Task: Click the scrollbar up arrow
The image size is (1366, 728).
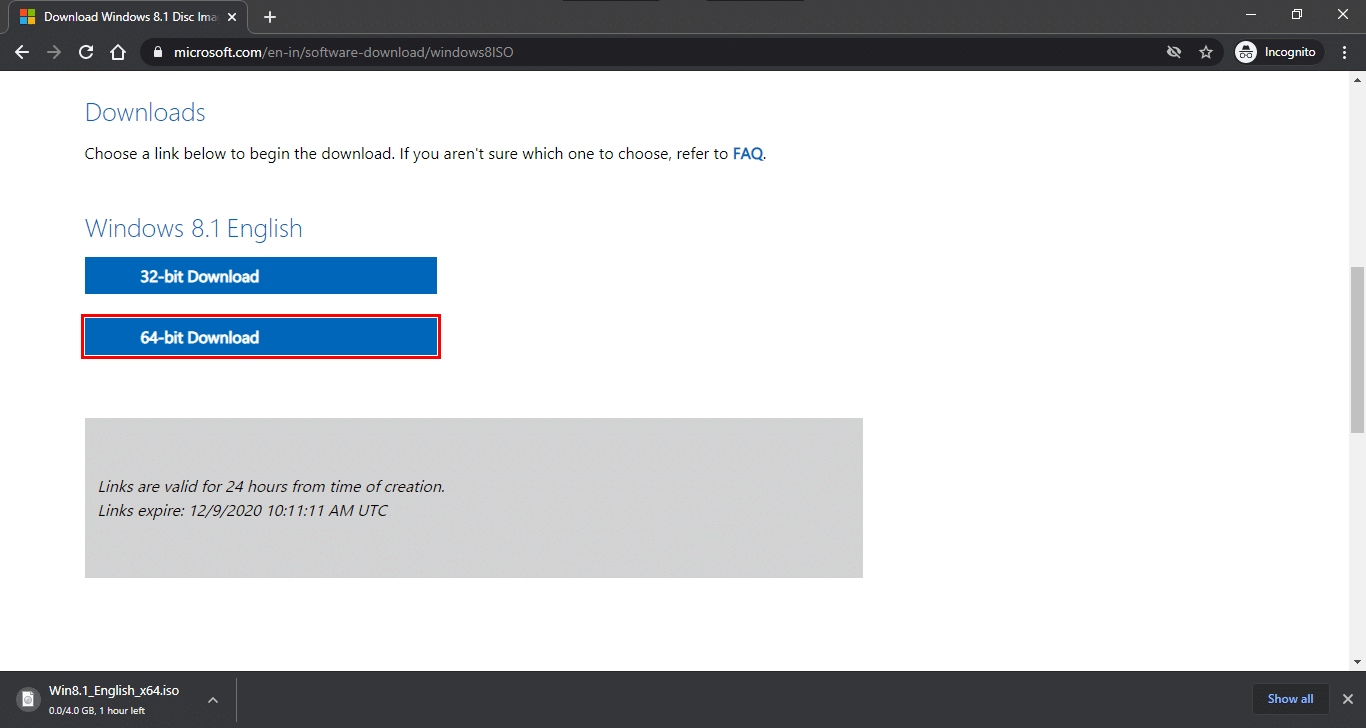Action: pos(1357,80)
